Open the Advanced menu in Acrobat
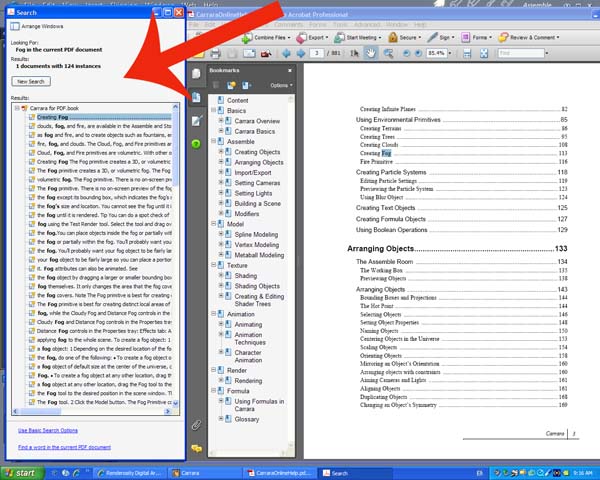The height and width of the screenshot is (480, 600). click(x=367, y=25)
